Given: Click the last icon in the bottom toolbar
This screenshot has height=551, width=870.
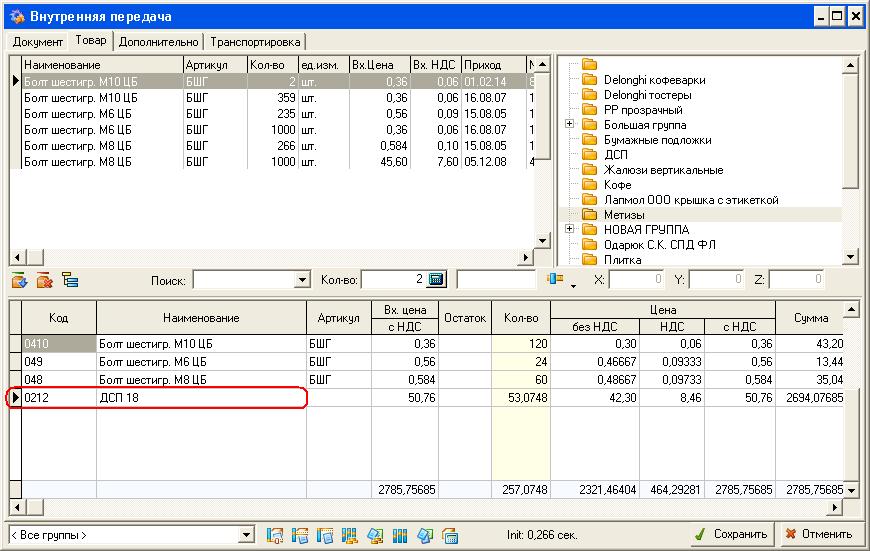Looking at the screenshot, I should (x=450, y=535).
